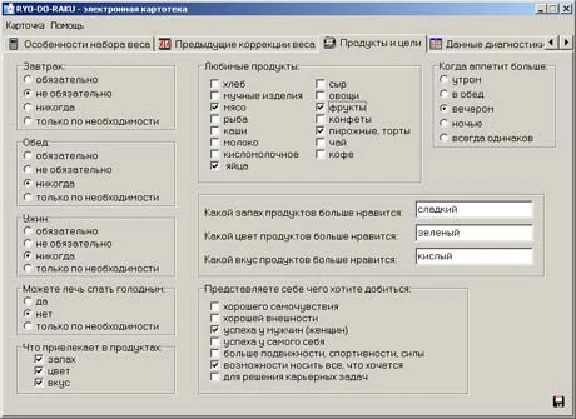This screenshot has width=576, height=419.
Task: Open the Предыдущие коррекции веса tab
Action: (x=237, y=44)
